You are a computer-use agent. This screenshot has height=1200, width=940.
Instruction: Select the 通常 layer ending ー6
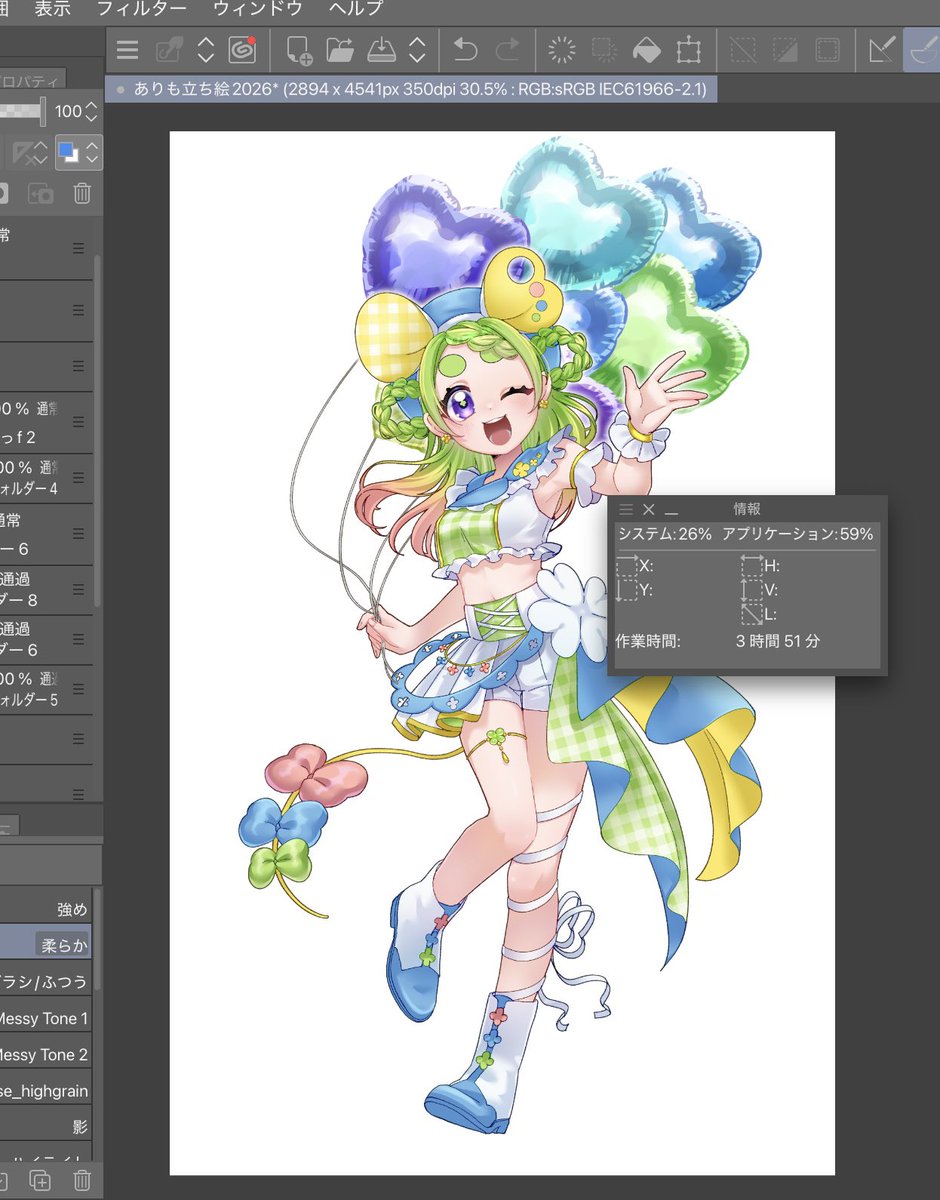point(47,534)
